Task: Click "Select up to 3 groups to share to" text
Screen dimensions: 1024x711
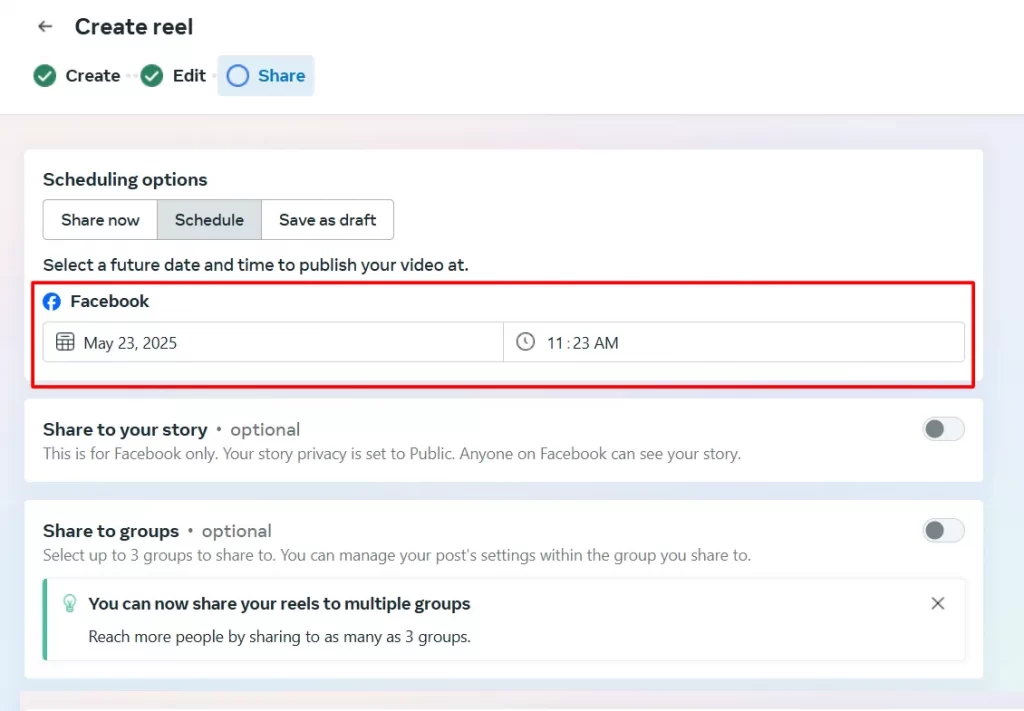Action: [x=397, y=556]
